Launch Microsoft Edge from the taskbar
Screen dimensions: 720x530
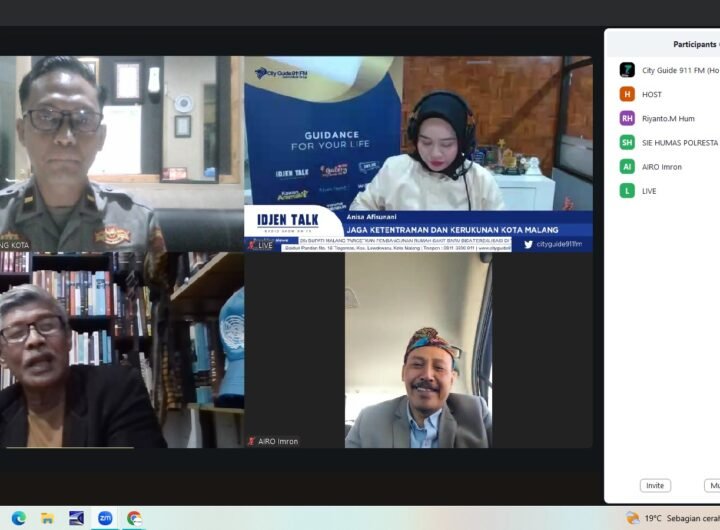(19, 518)
